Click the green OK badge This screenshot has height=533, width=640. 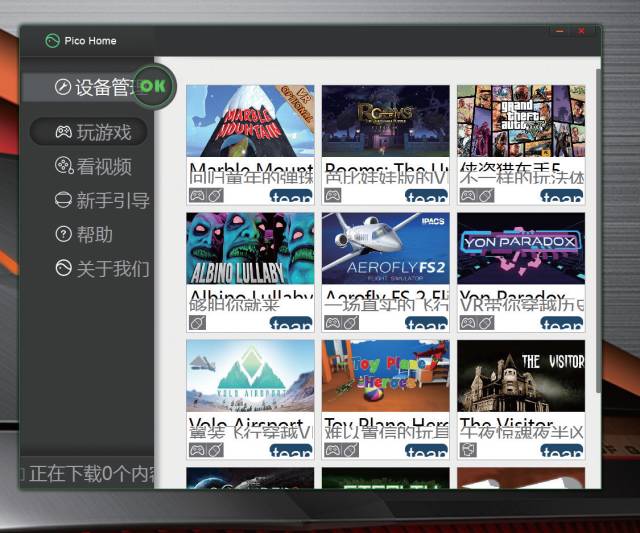click(x=154, y=87)
